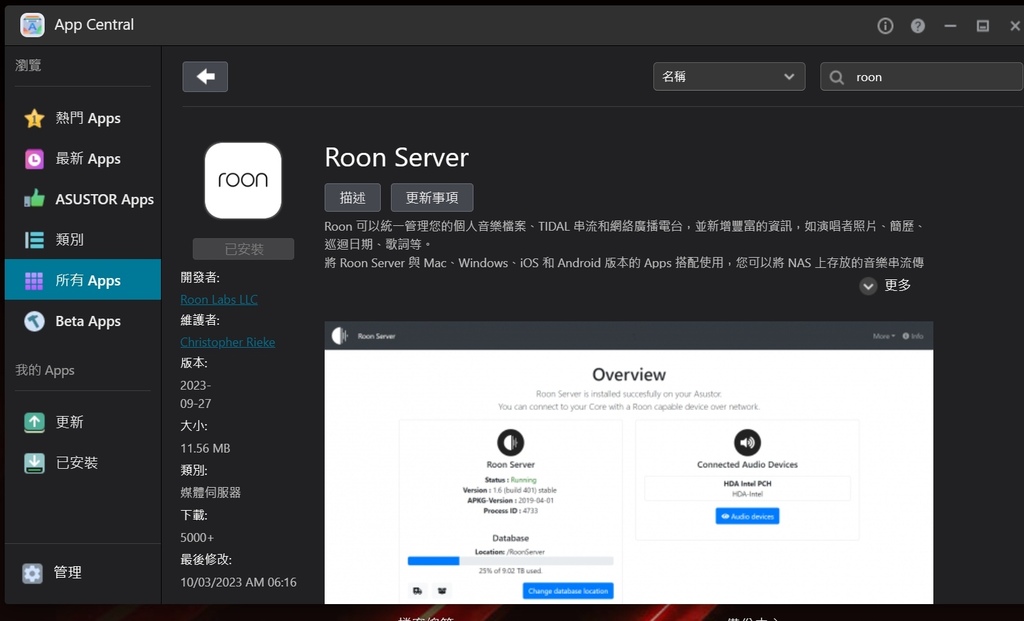This screenshot has width=1024, height=621.
Task: Click the 已安裝 download icon
Action: coord(34,463)
